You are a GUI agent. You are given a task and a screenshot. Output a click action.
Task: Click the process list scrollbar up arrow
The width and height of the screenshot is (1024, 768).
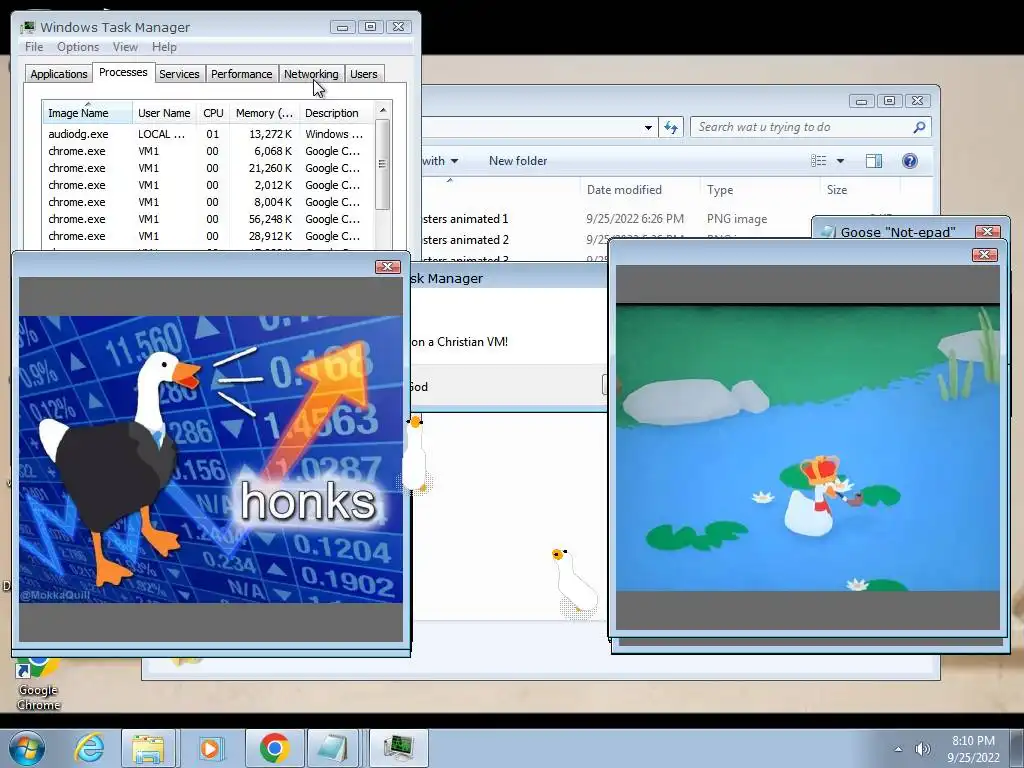(x=383, y=110)
